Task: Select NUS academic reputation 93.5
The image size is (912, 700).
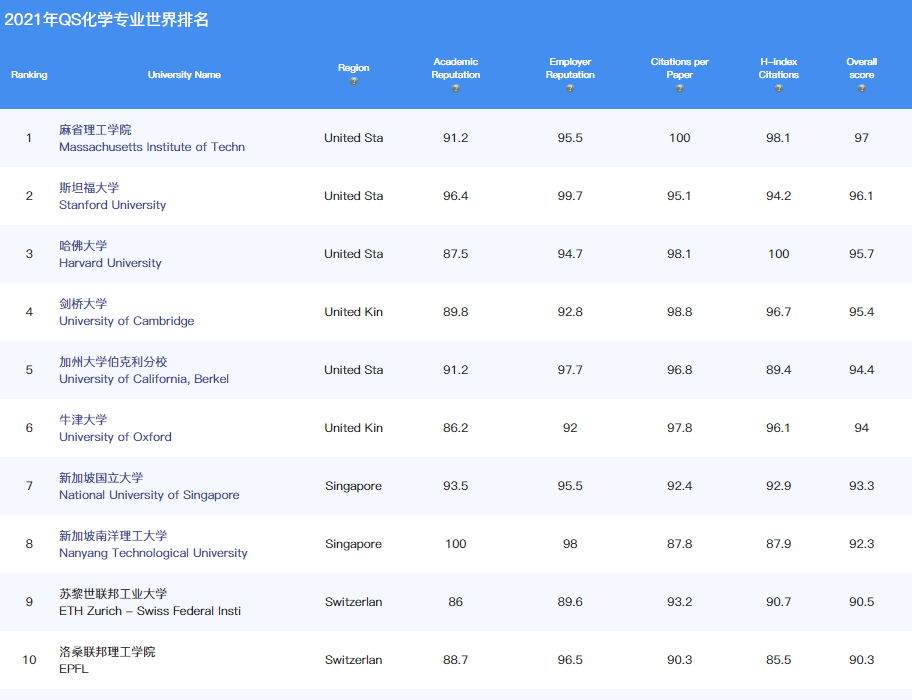Action: coord(455,486)
